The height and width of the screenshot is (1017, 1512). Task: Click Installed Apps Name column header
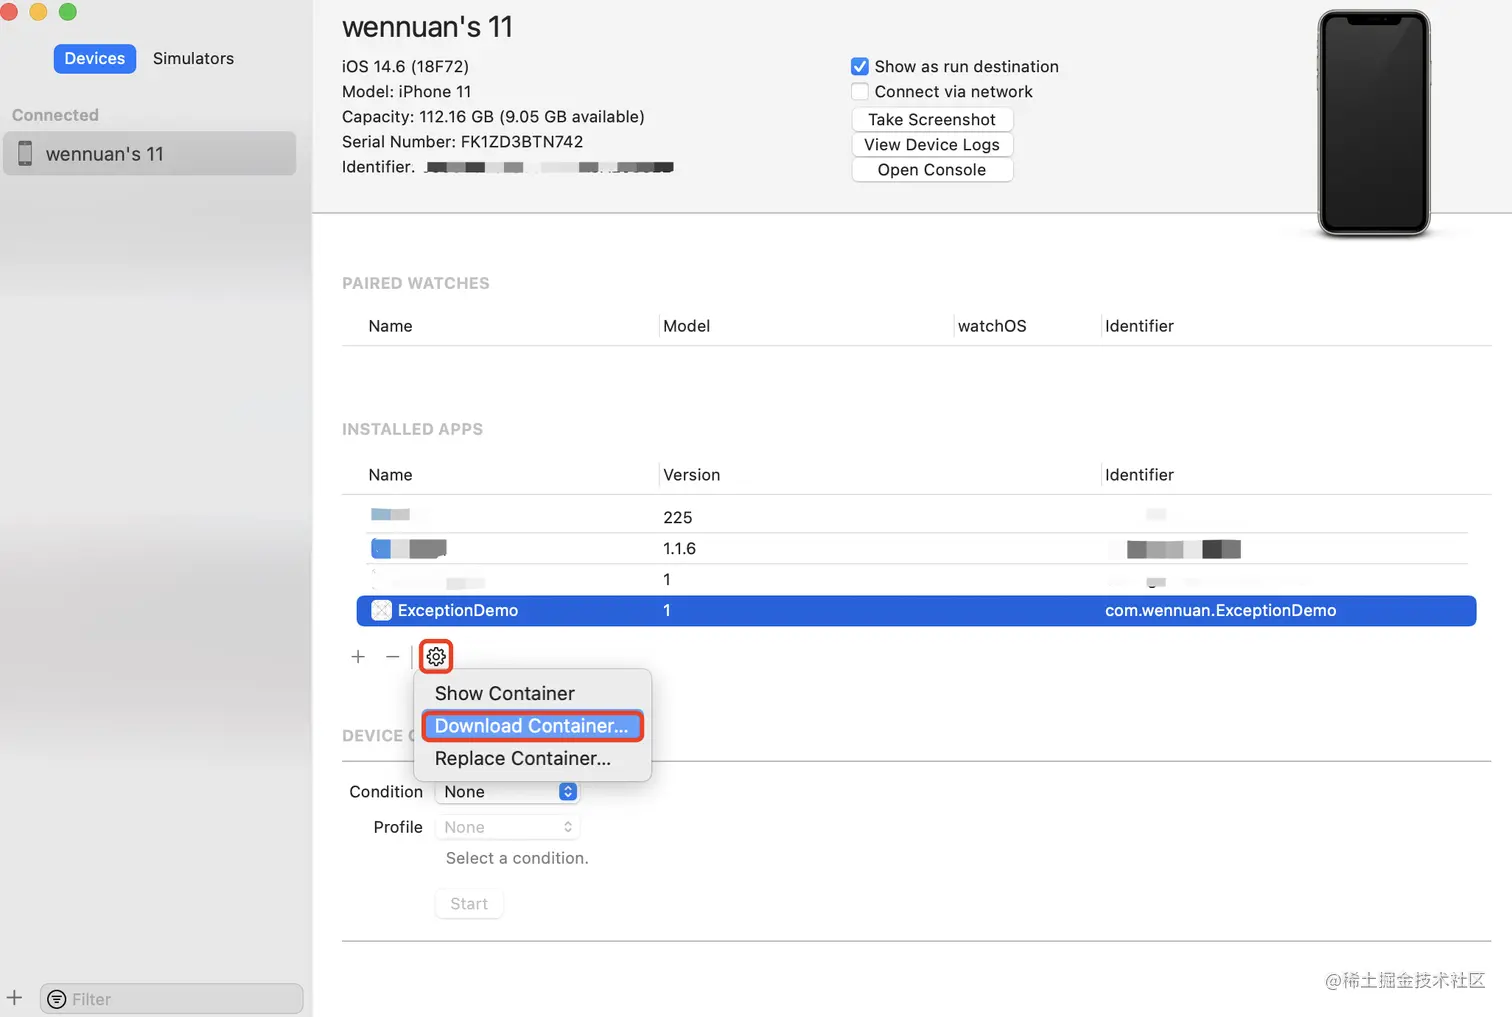tap(390, 475)
